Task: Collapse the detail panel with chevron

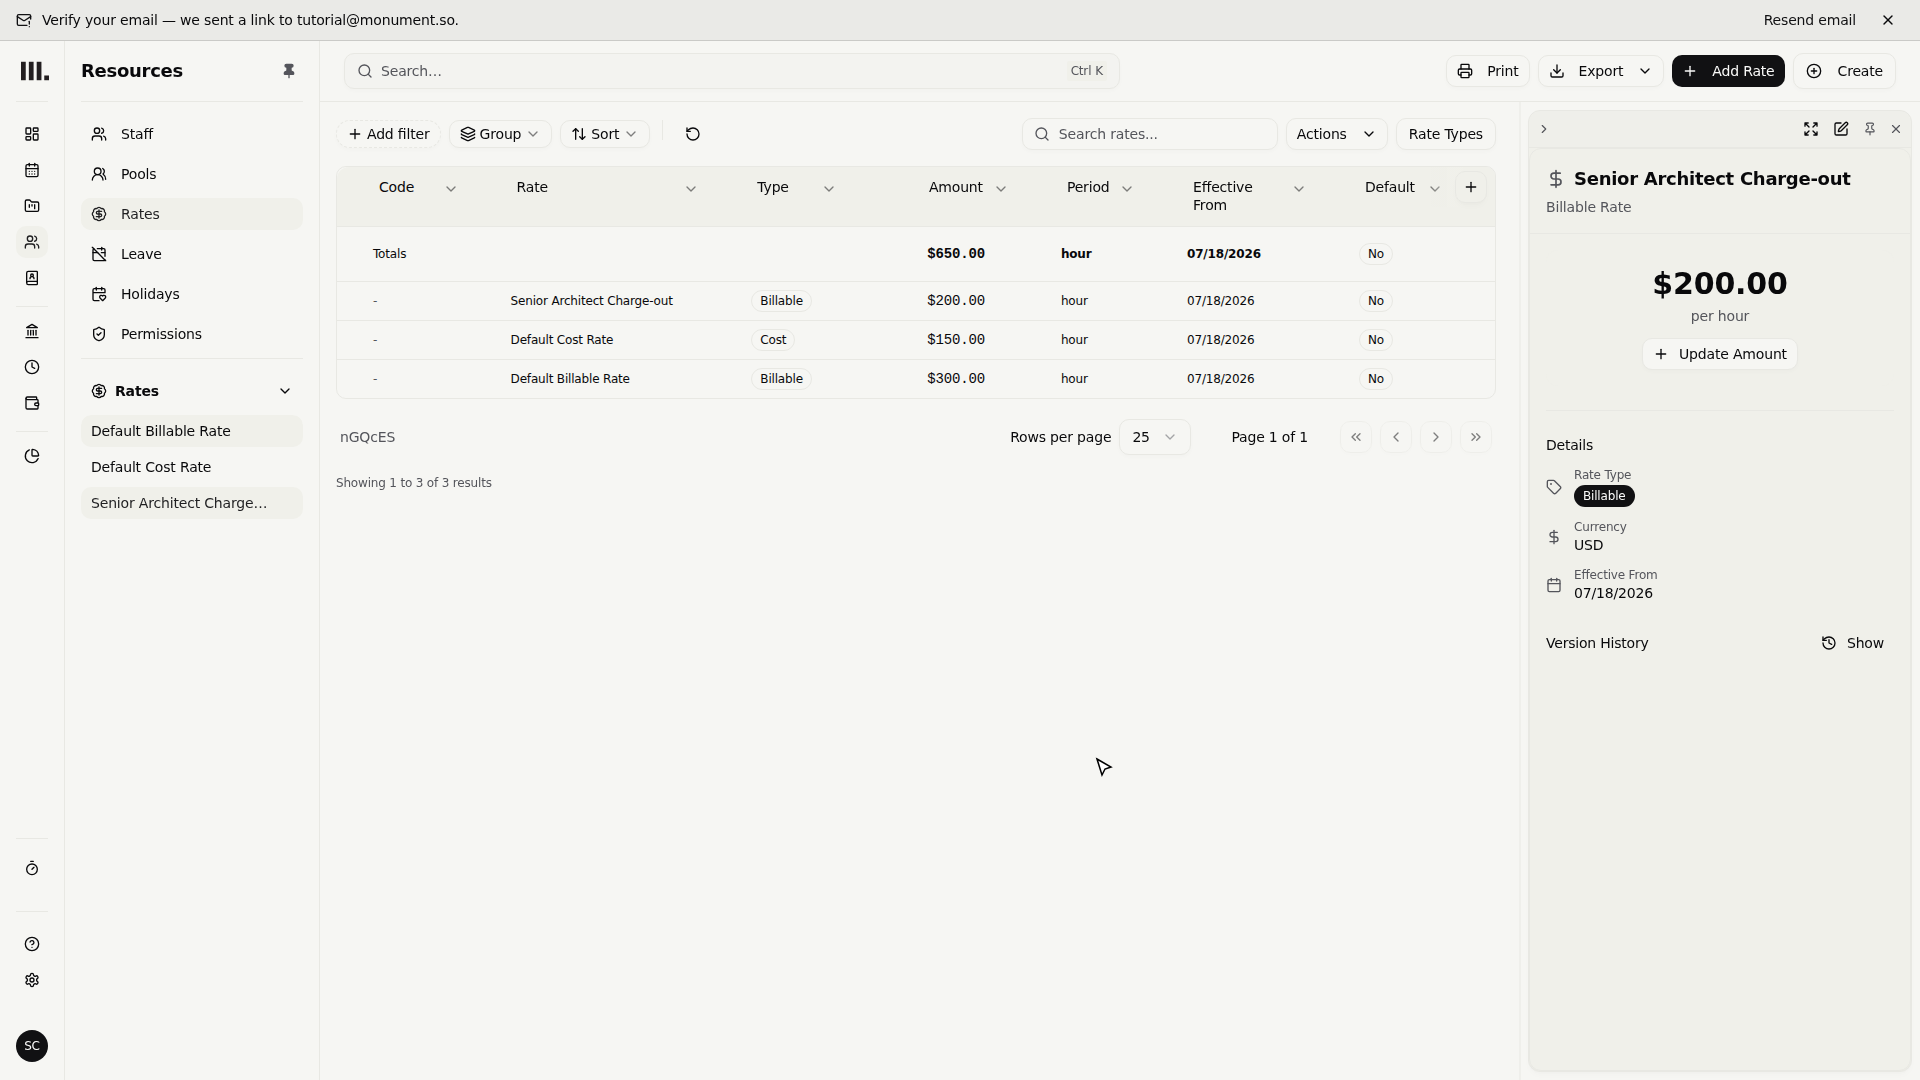Action: [x=1544, y=129]
